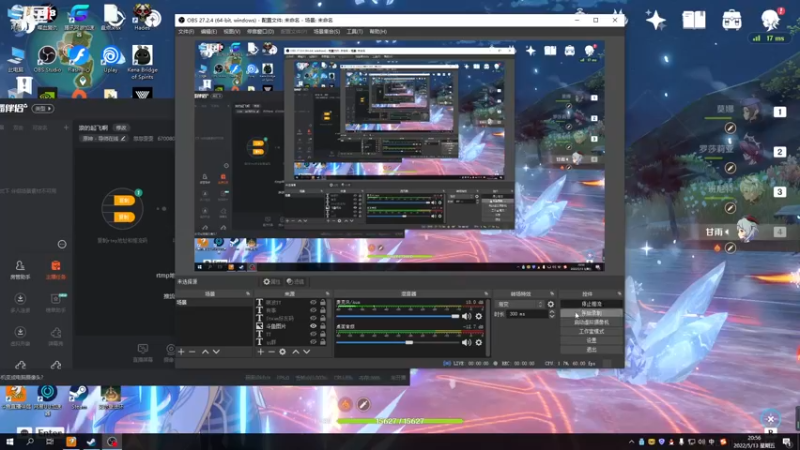
Task: Start the OBS virtual camera
Action: click(x=591, y=322)
